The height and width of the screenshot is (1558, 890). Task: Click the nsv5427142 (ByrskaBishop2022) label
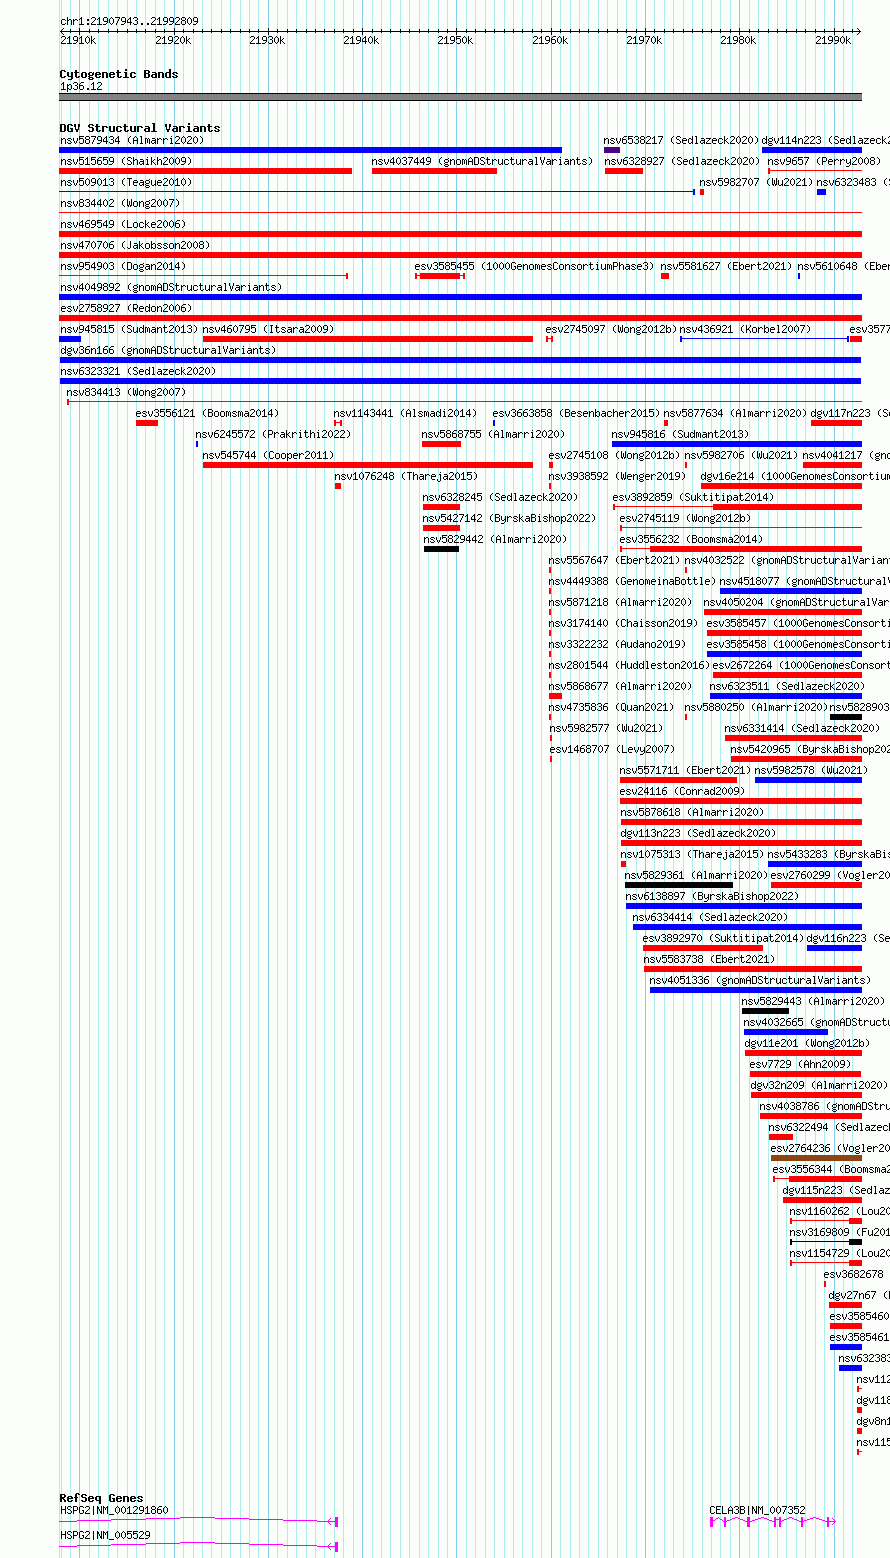509,518
